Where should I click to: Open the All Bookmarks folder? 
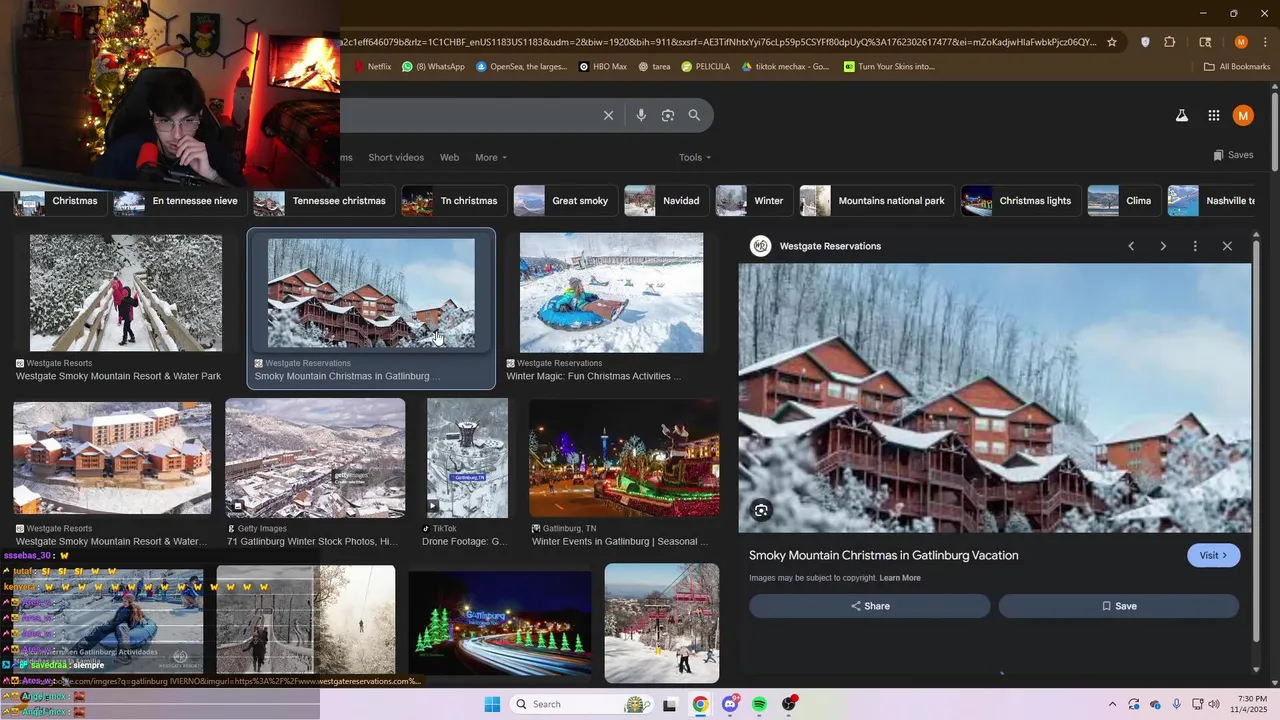coord(1237,67)
